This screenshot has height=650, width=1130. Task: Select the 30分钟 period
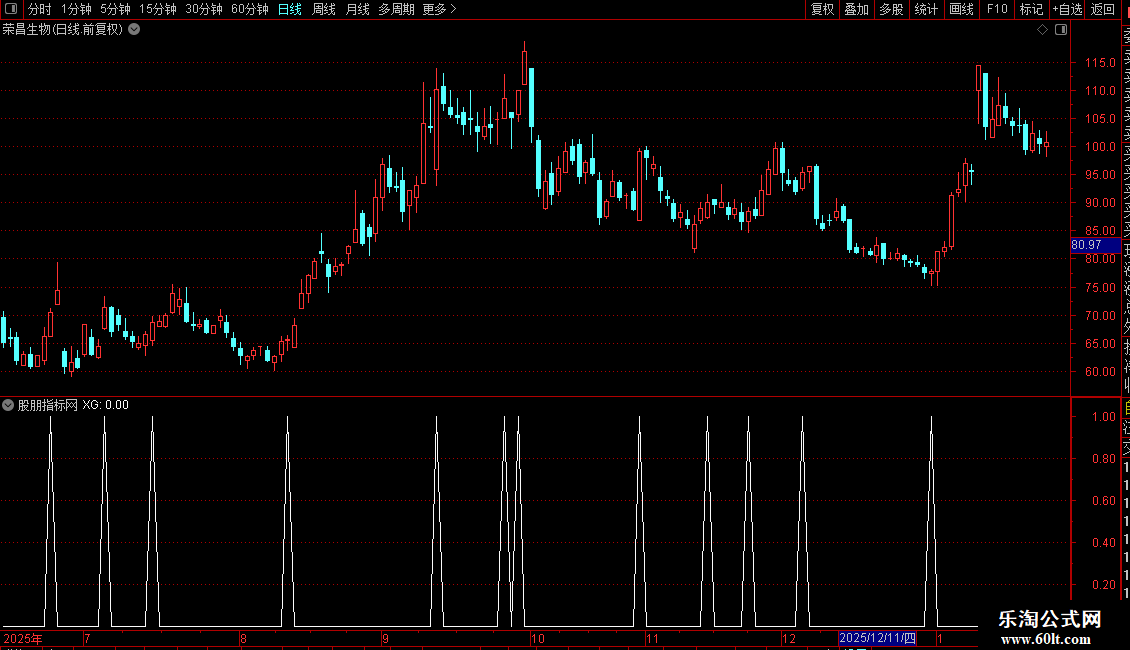coord(204,9)
